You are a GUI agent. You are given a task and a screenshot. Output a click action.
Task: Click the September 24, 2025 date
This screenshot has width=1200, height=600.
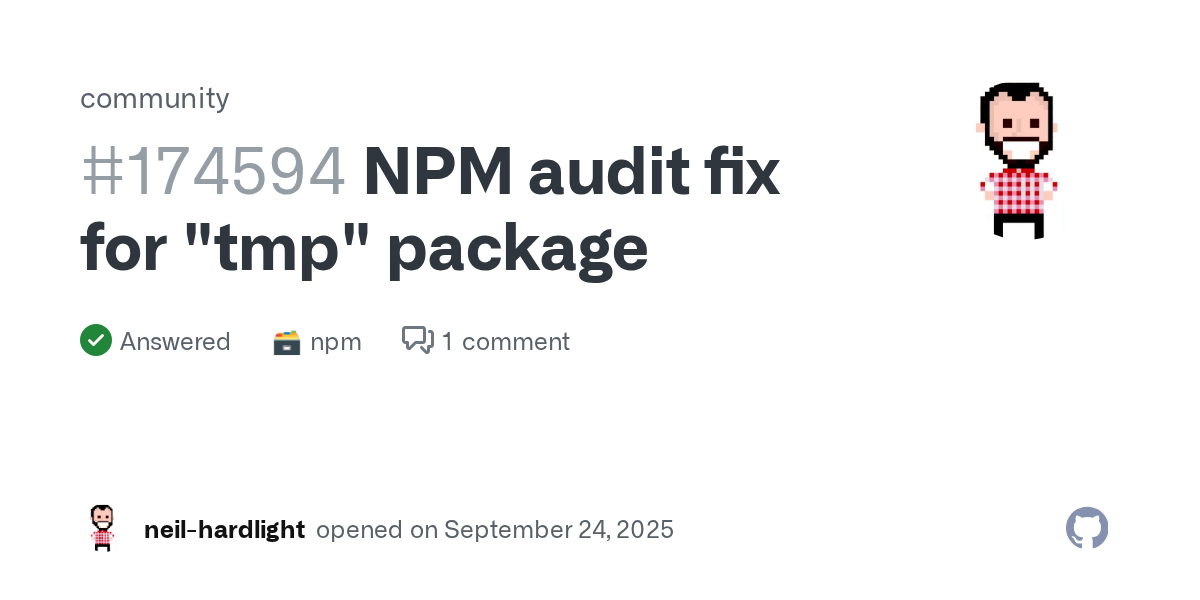pyautogui.click(x=559, y=530)
